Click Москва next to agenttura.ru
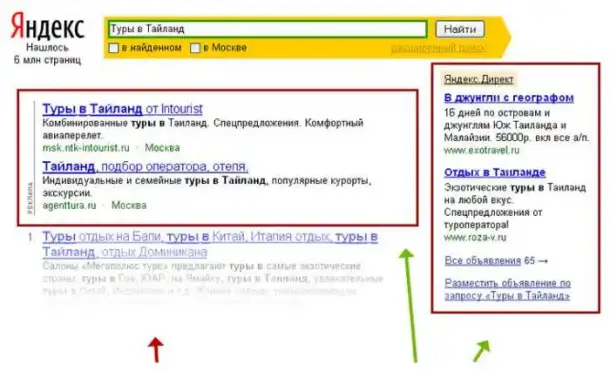This screenshot has width=610, height=371. click(x=129, y=205)
